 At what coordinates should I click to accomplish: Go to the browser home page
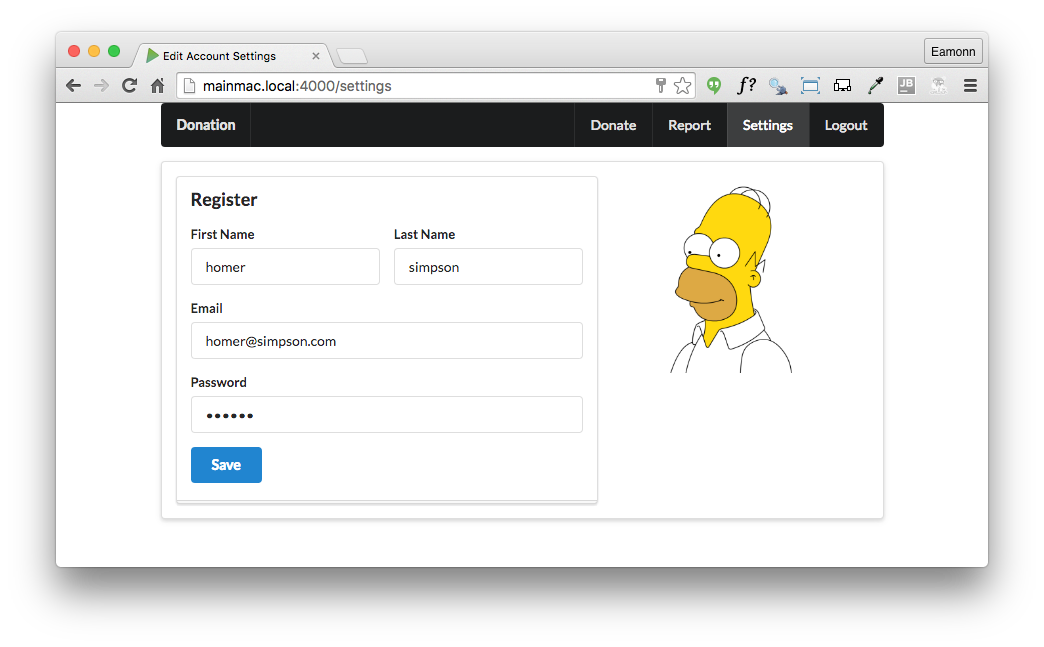pos(157,86)
